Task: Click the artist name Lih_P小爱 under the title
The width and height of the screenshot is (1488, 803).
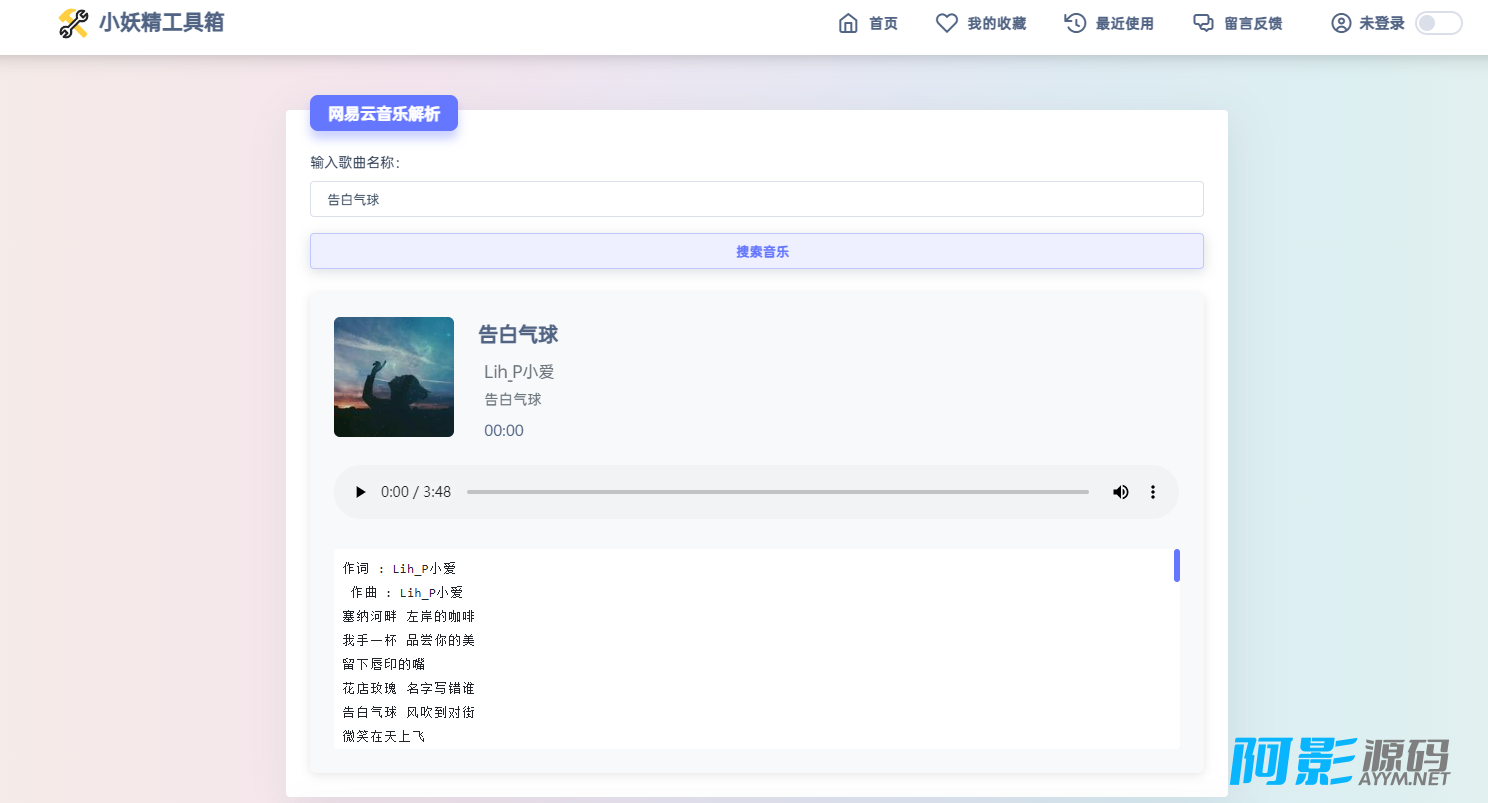Action: (519, 372)
